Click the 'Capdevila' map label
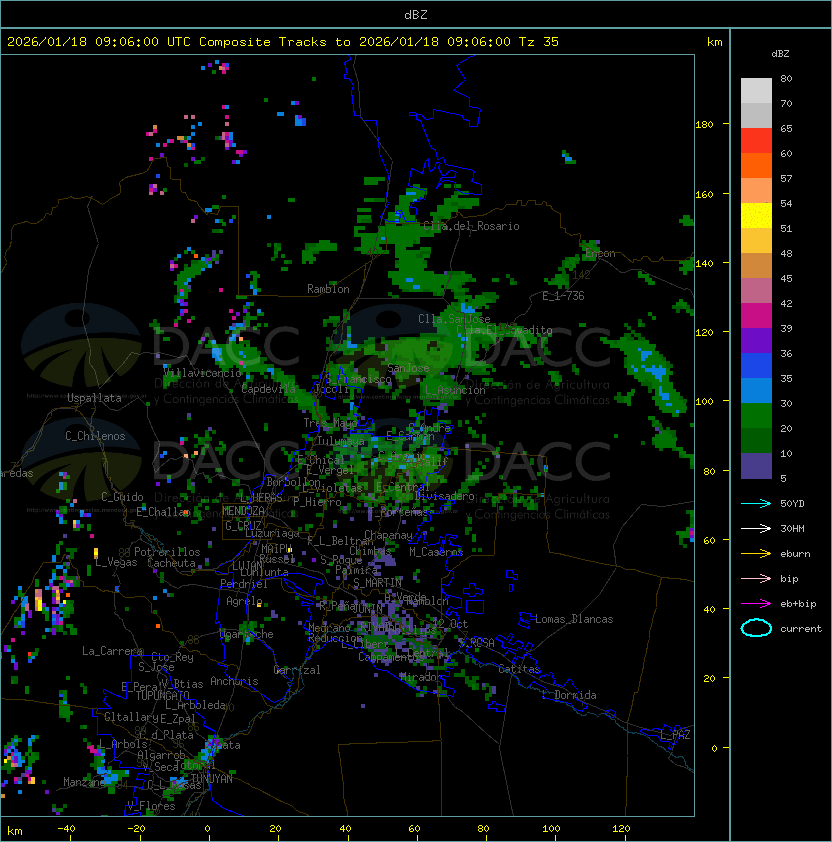The image size is (832, 842). [x=269, y=389]
